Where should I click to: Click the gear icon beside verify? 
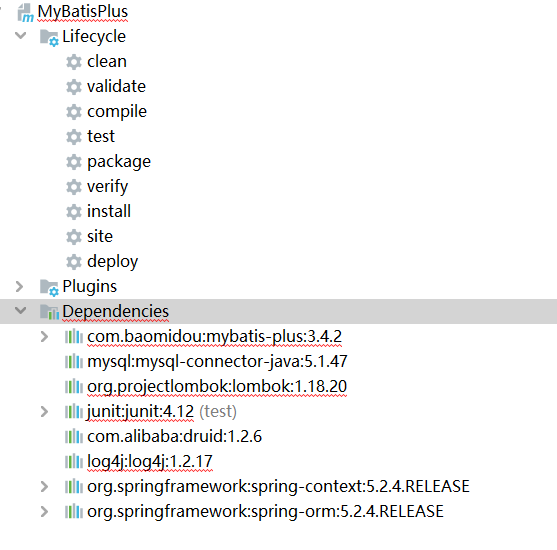tap(74, 187)
